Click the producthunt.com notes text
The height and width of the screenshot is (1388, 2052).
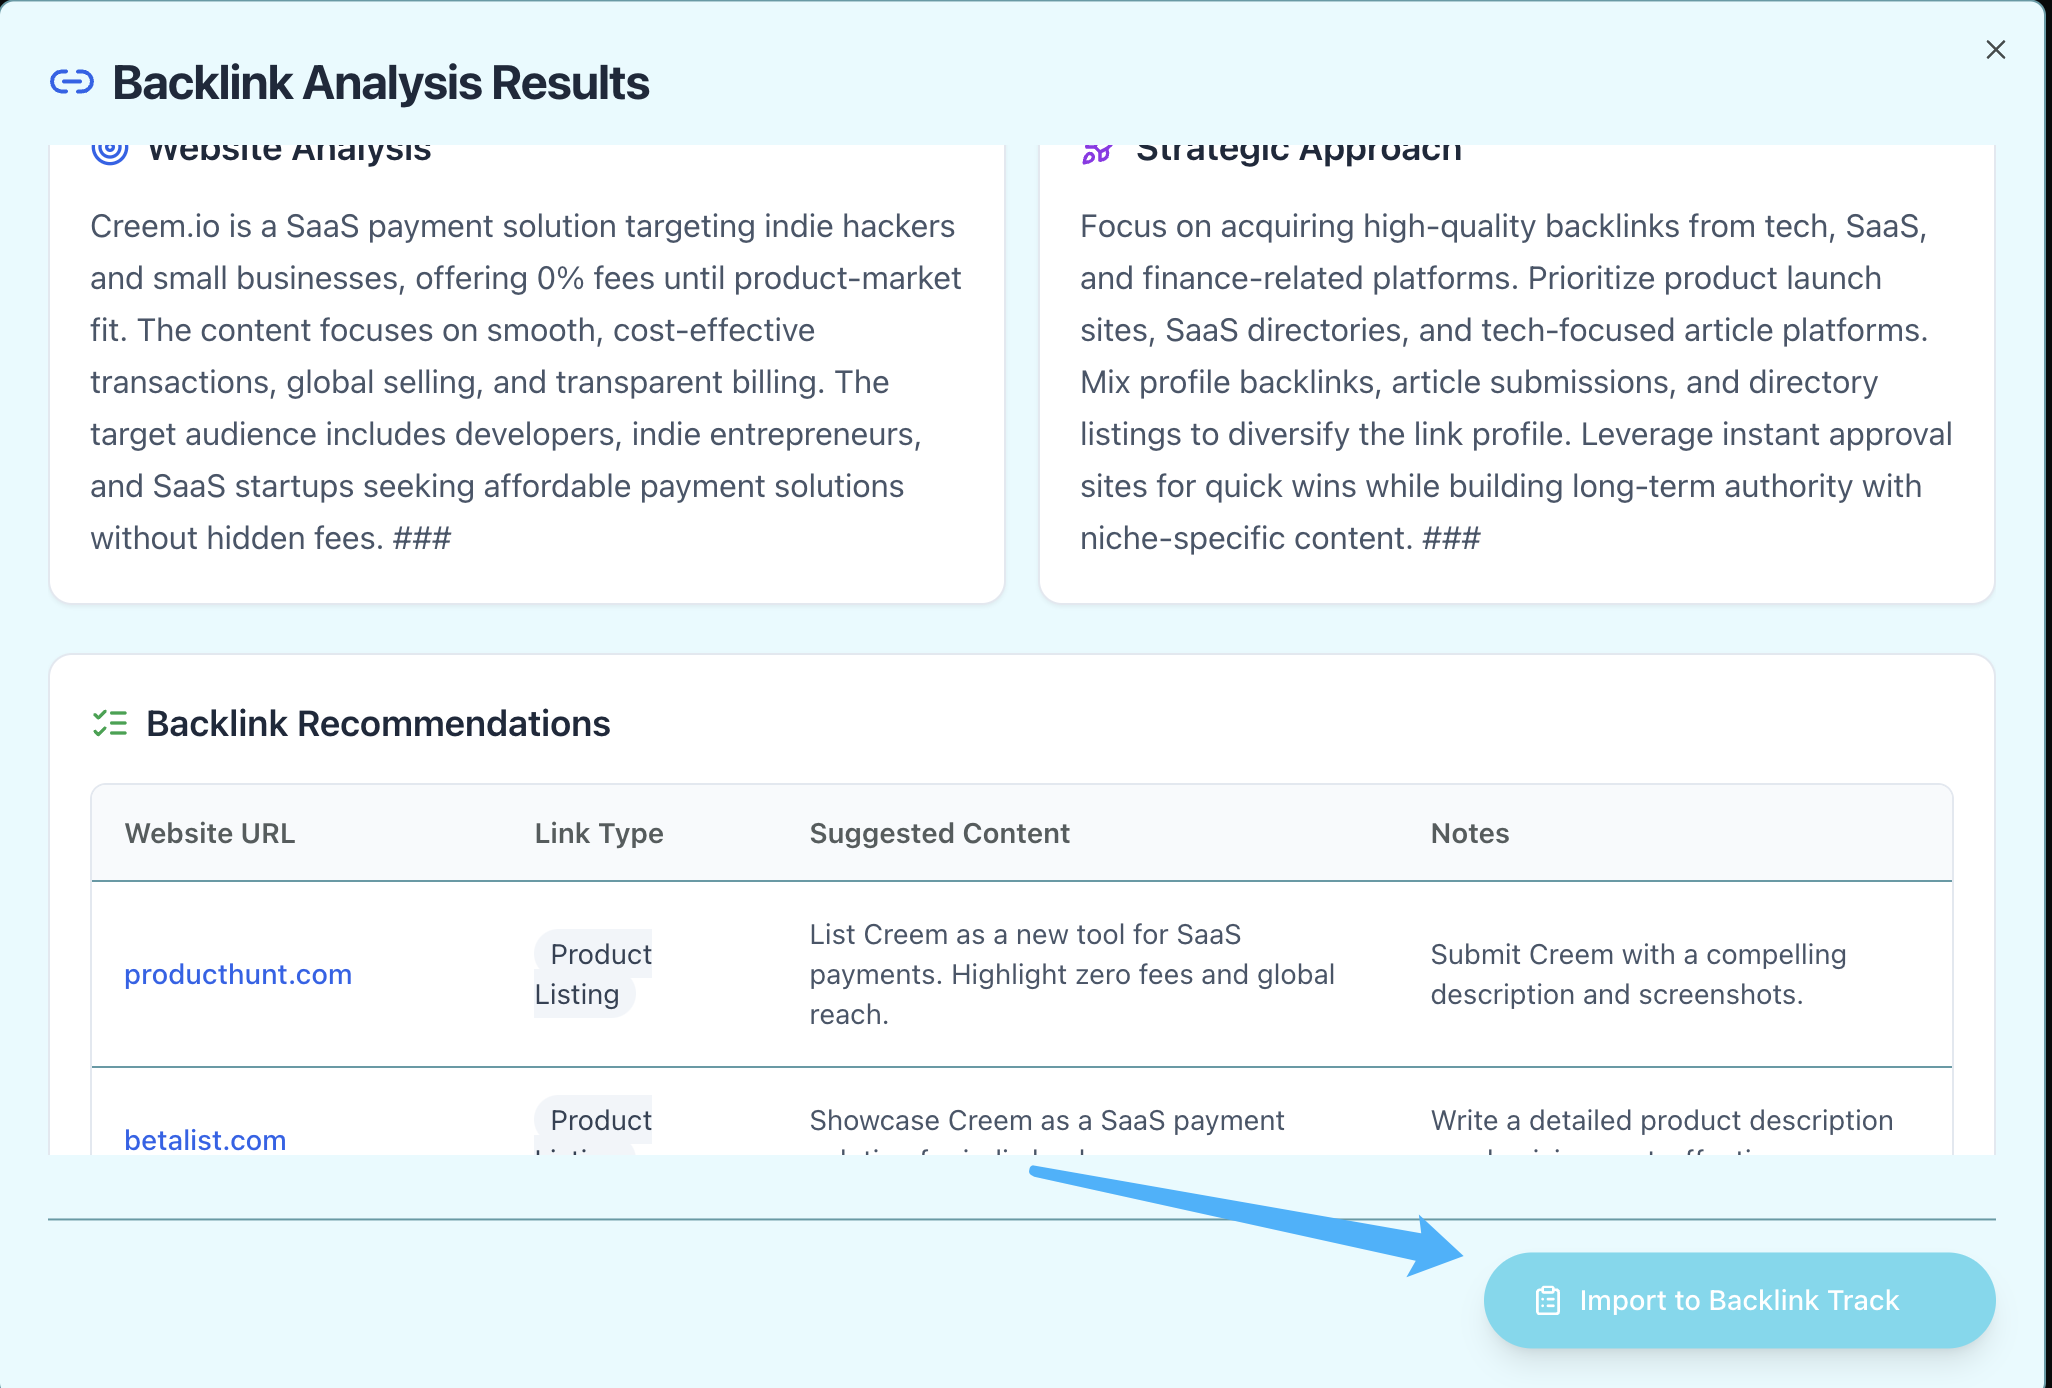pos(1638,974)
